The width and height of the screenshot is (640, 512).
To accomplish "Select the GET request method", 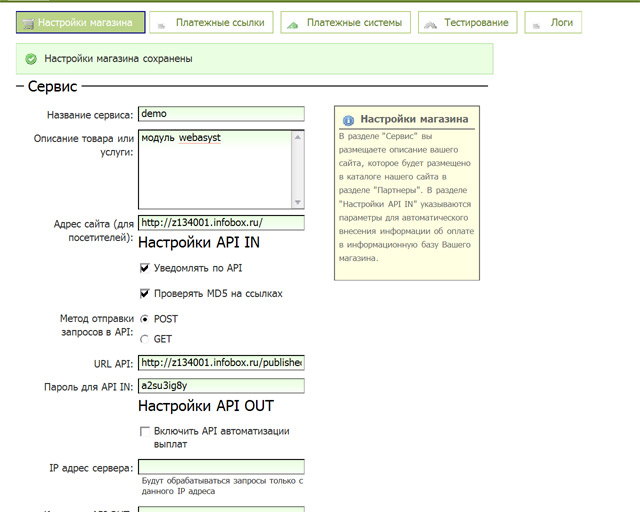I will point(144,339).
